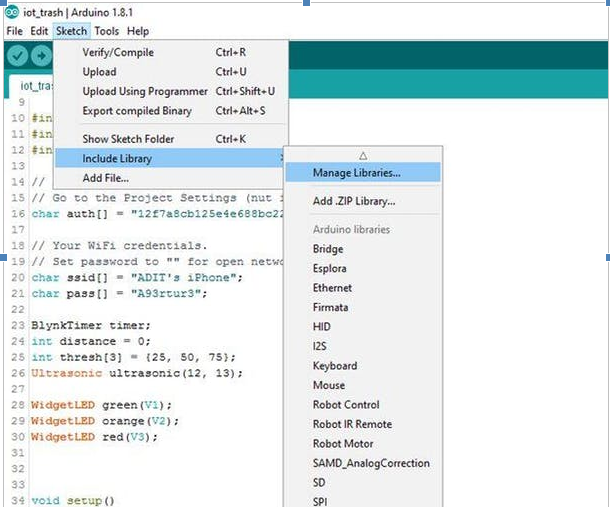Include the HID library
The image size is (610, 507).
coord(363,326)
